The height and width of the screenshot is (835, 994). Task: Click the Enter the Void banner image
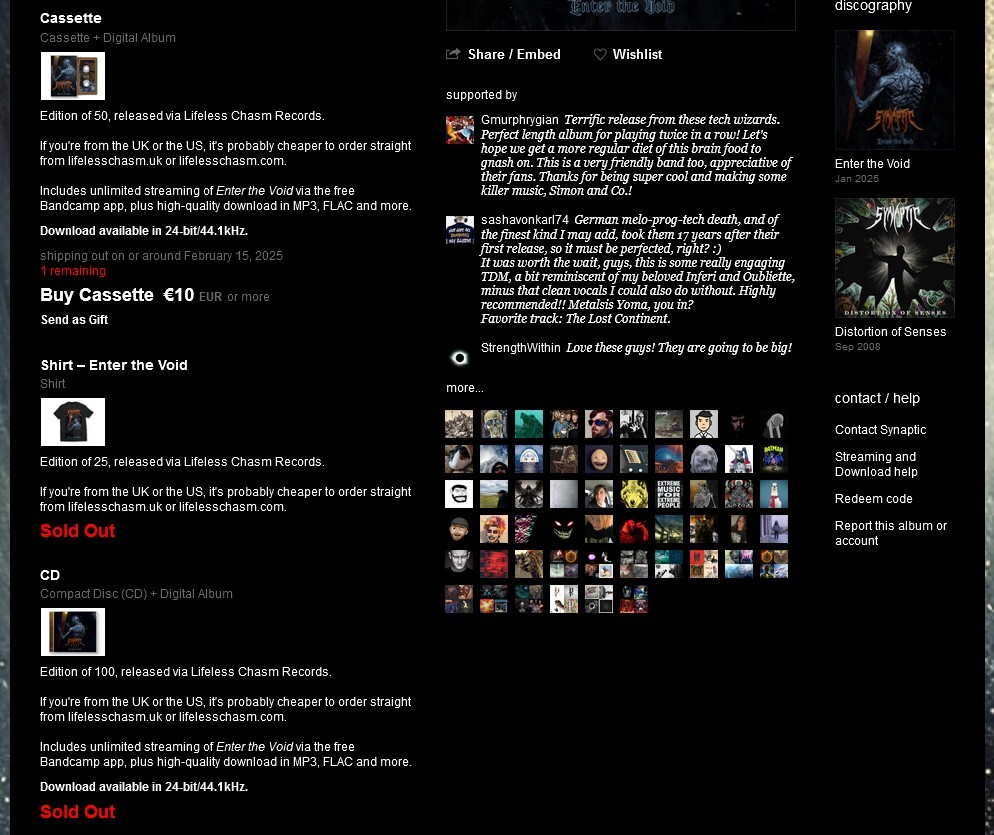click(621, 15)
